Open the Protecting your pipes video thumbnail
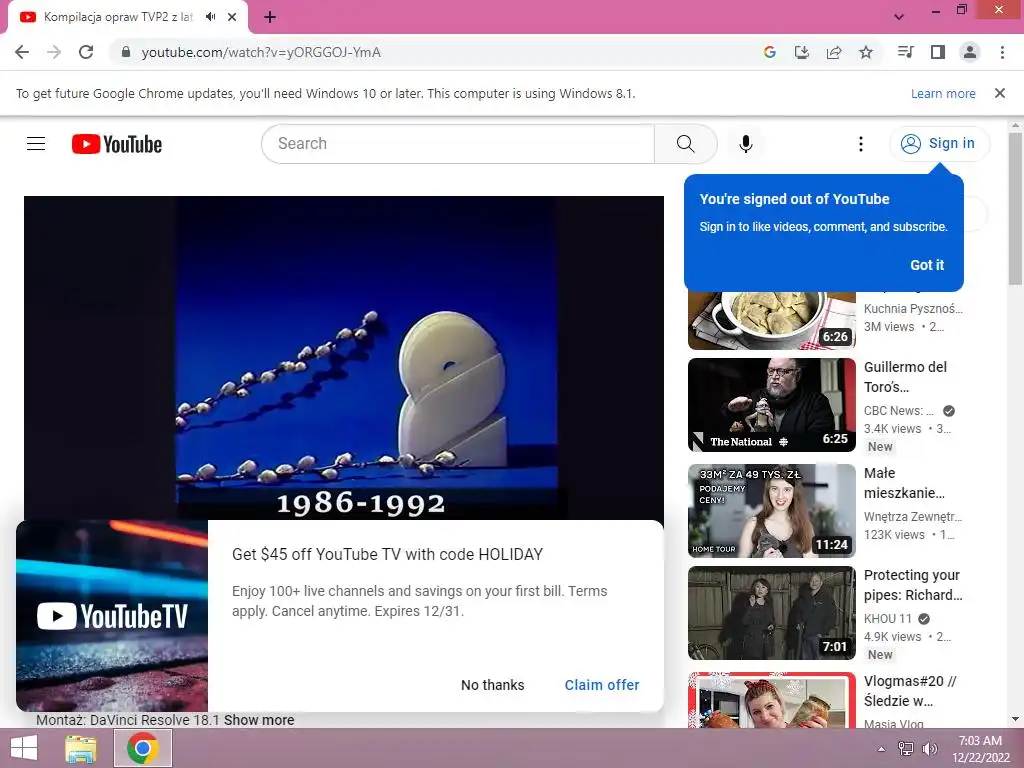Viewport: 1024px width, 768px height. pos(771,613)
